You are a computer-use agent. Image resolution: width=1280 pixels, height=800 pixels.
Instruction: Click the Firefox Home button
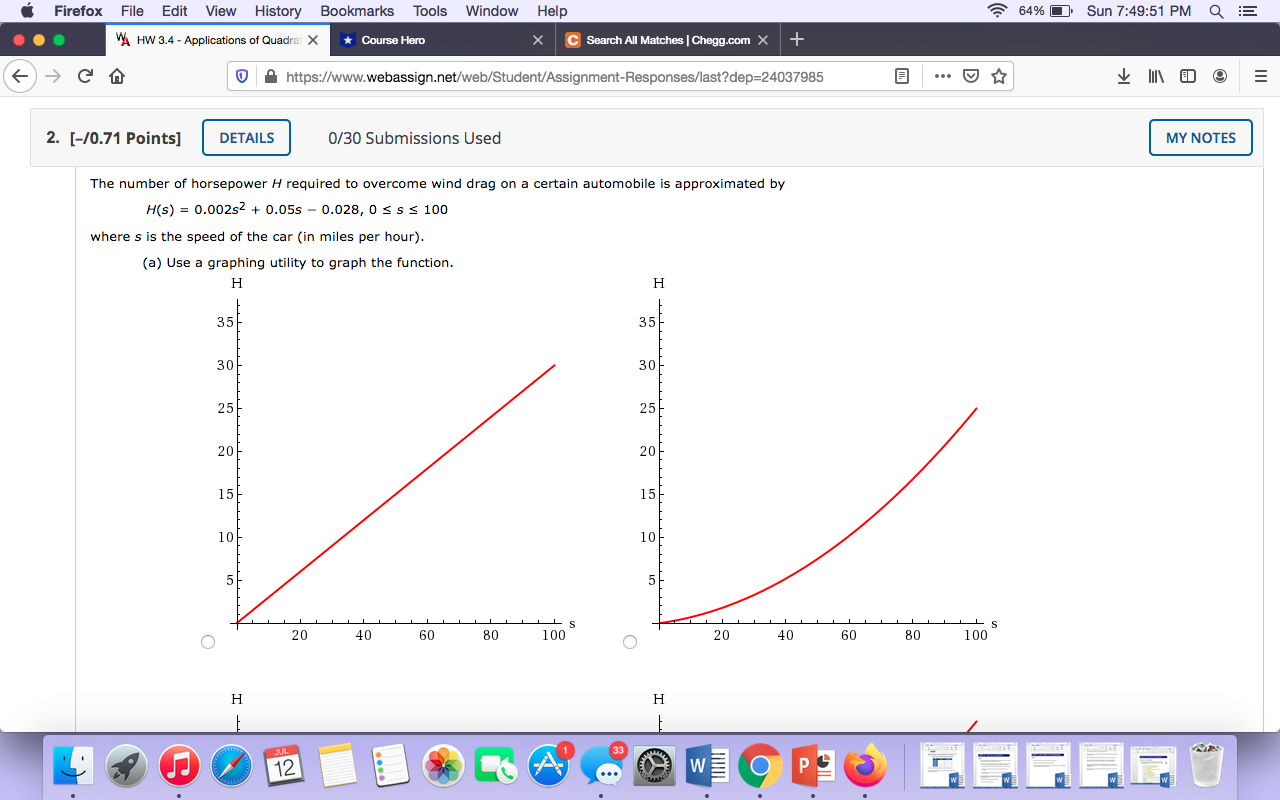pyautogui.click(x=116, y=75)
